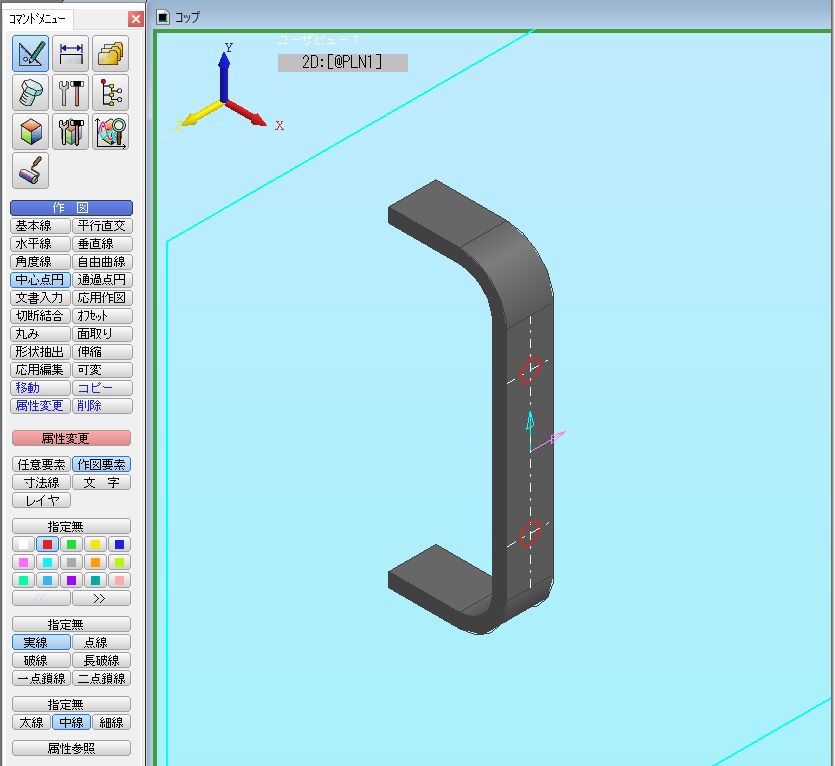Pick the 自由曲線 command

click(x=102, y=262)
